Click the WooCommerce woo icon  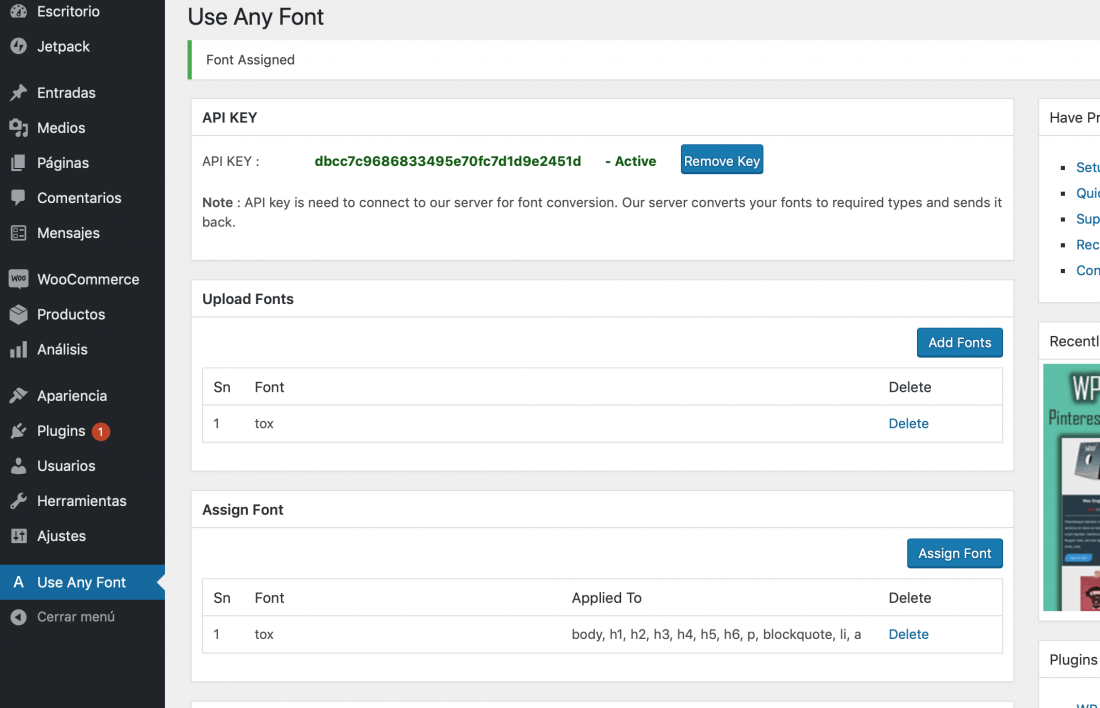pyautogui.click(x=19, y=279)
